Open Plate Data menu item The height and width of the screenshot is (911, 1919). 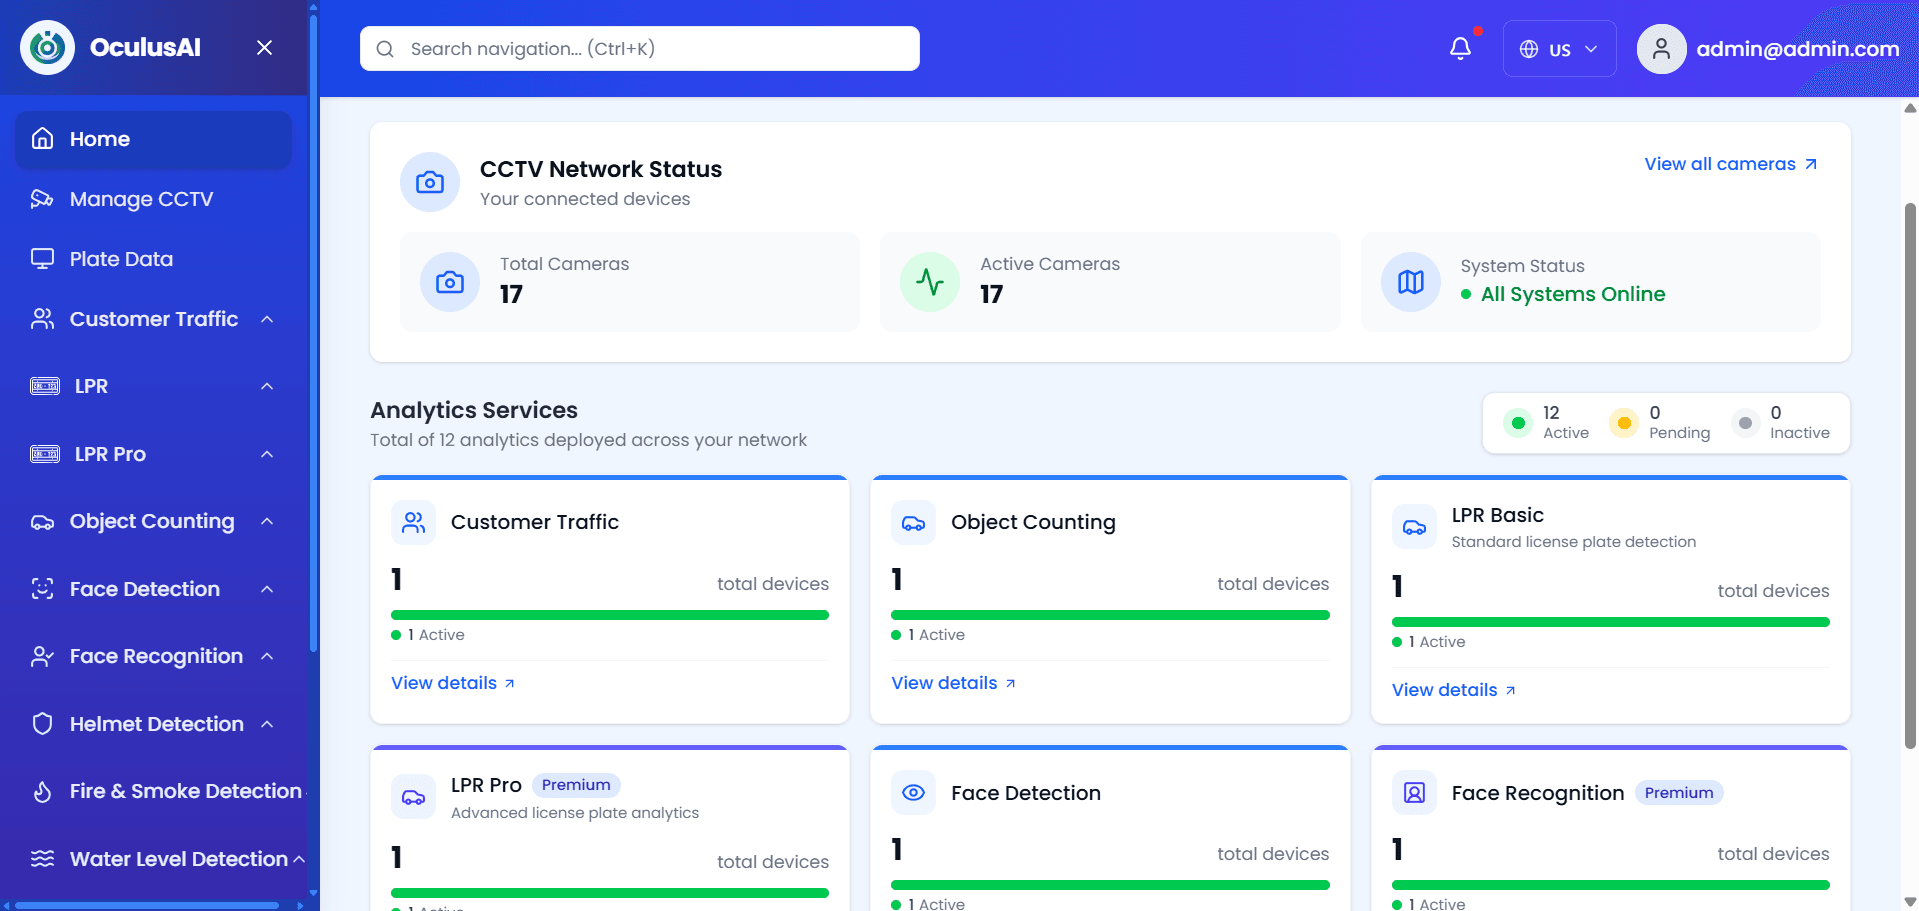[154, 259]
